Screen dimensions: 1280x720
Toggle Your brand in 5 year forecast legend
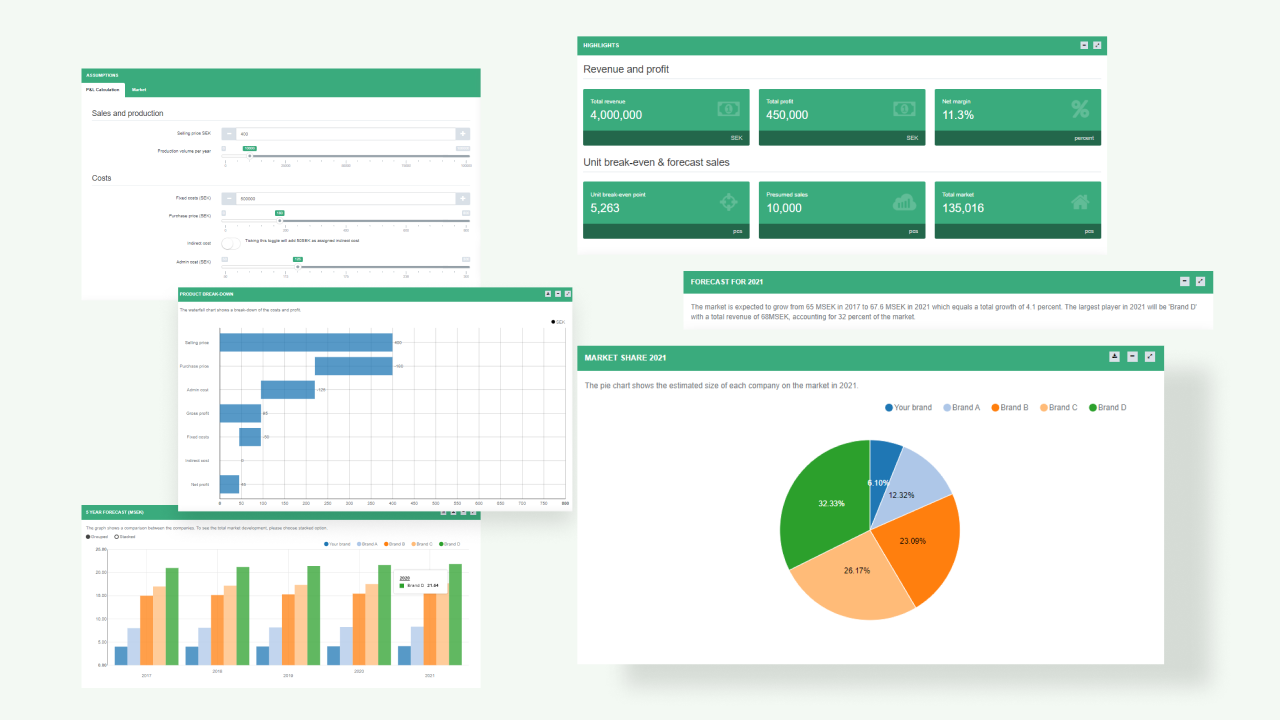[x=337, y=544]
